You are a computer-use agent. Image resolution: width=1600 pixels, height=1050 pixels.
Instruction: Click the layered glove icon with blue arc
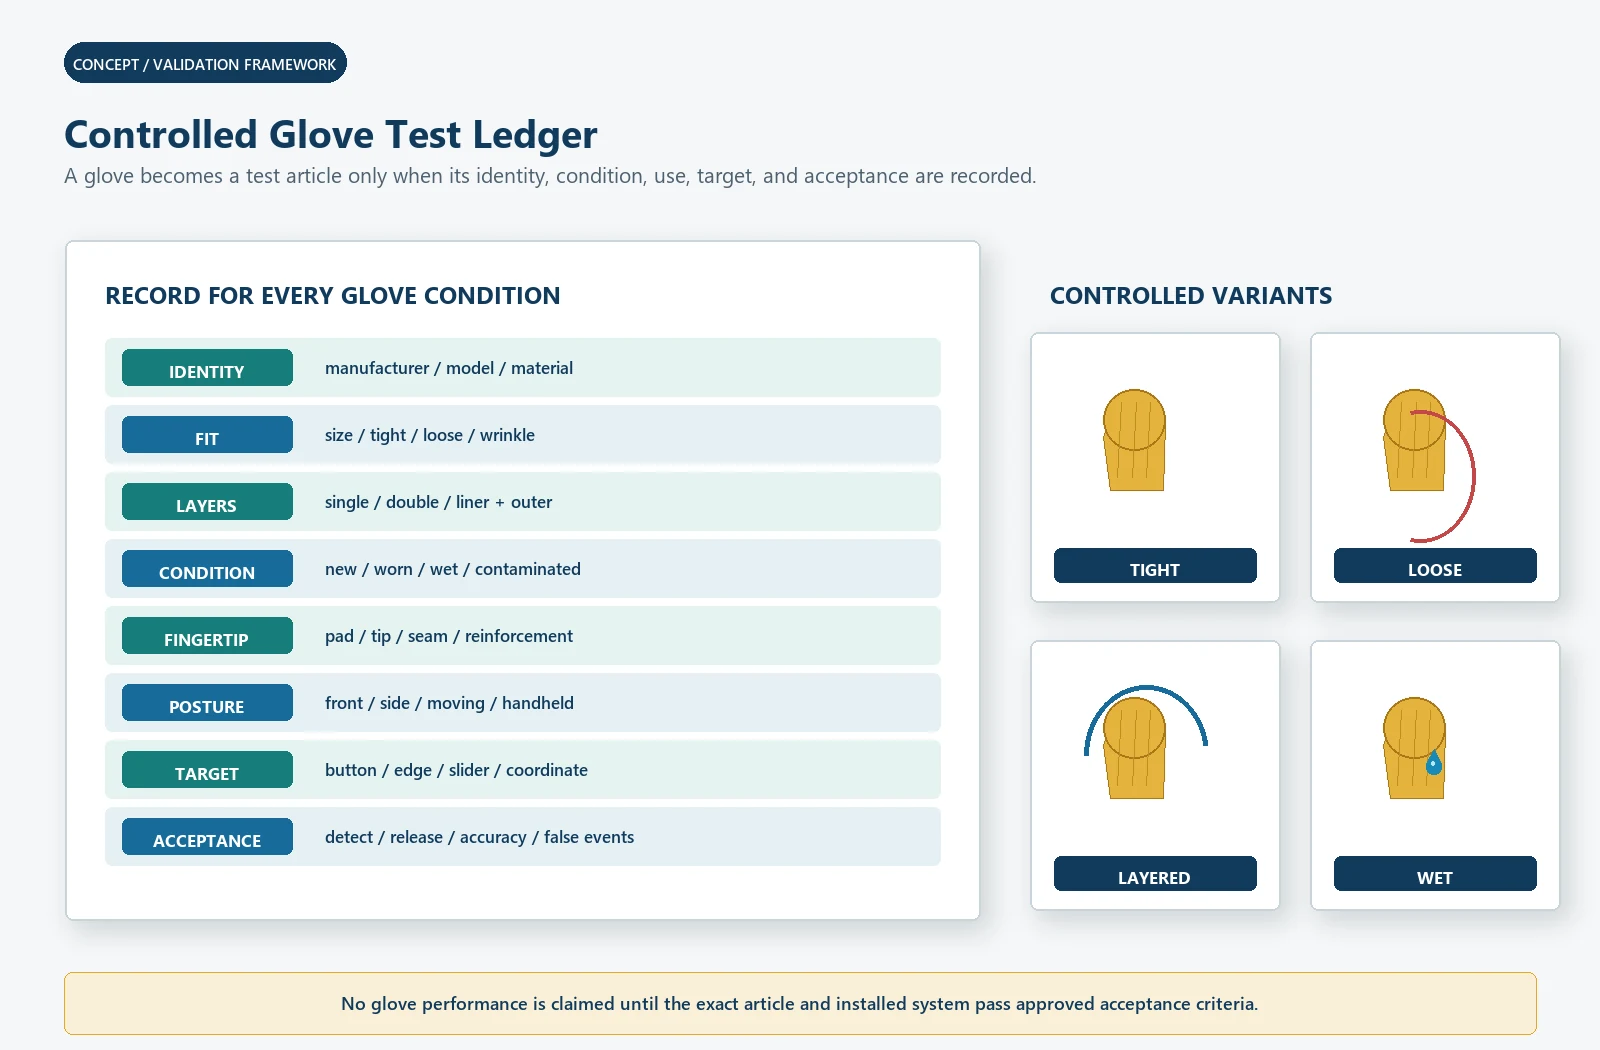(1145, 741)
